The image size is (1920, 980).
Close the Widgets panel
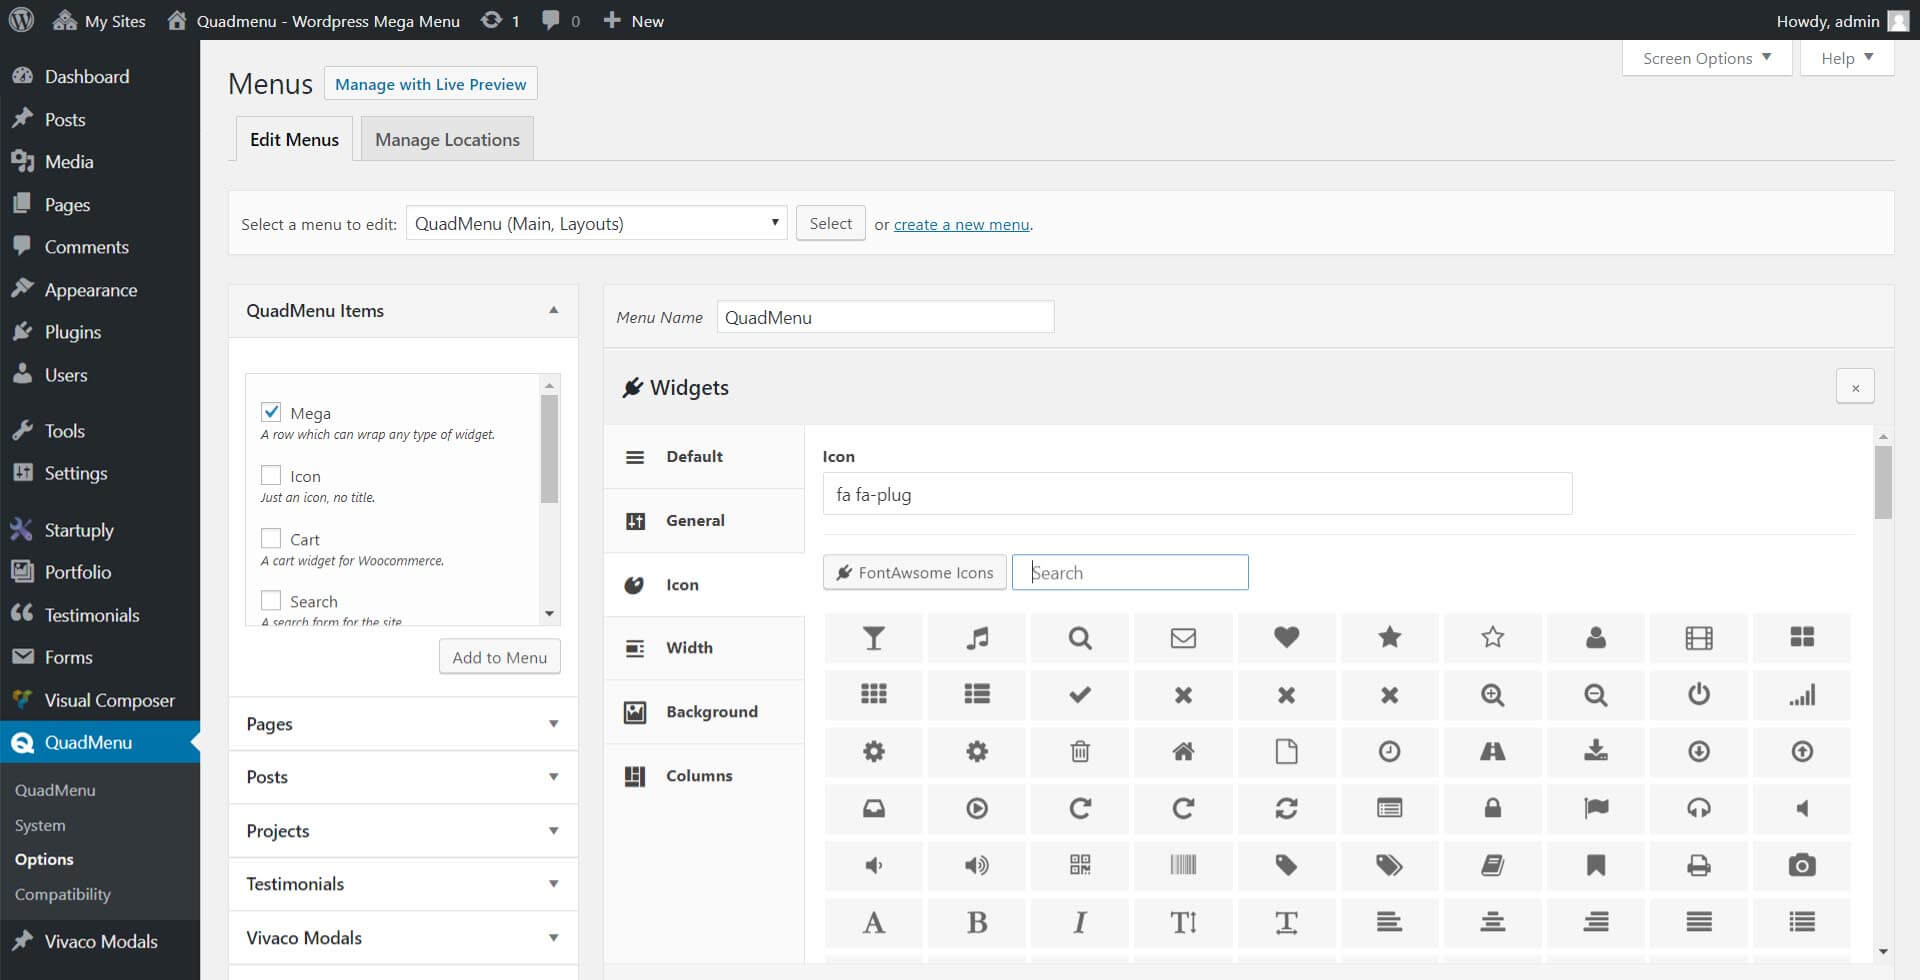pos(1855,387)
